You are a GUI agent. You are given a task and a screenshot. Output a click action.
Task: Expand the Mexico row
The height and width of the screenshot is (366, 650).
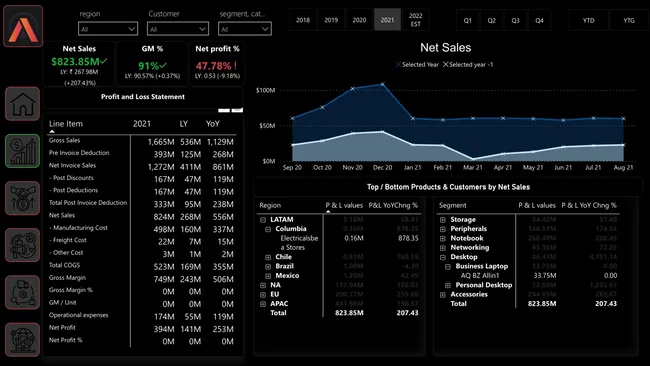pyautogui.click(x=268, y=276)
